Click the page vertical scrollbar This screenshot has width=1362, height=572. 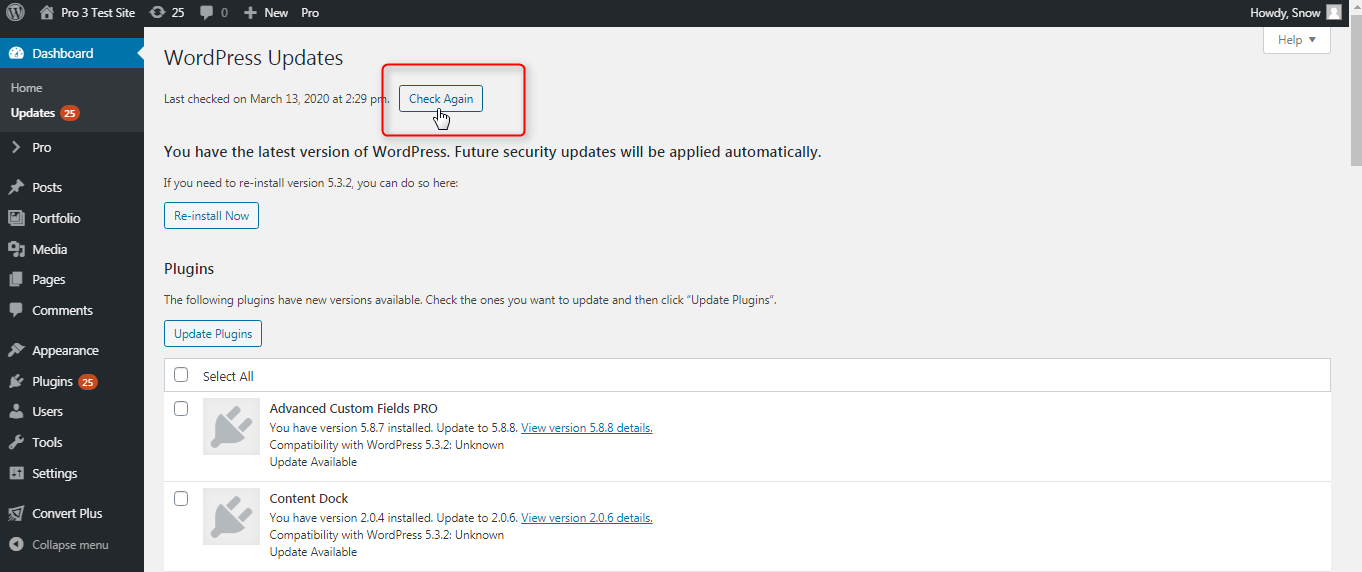point(1355,100)
